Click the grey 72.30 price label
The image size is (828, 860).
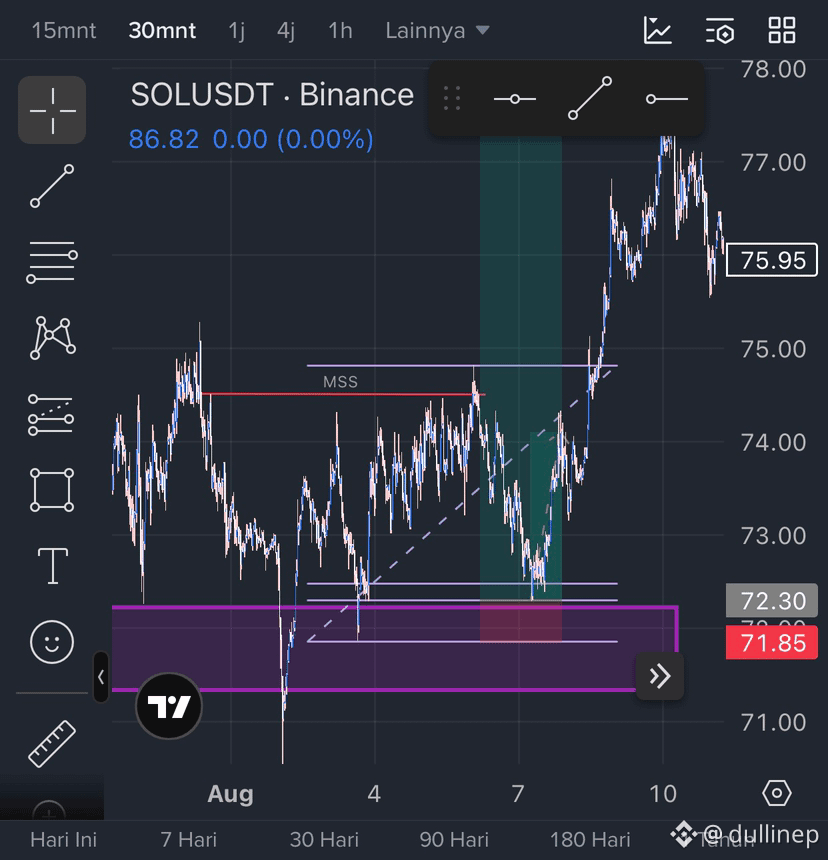click(x=772, y=601)
